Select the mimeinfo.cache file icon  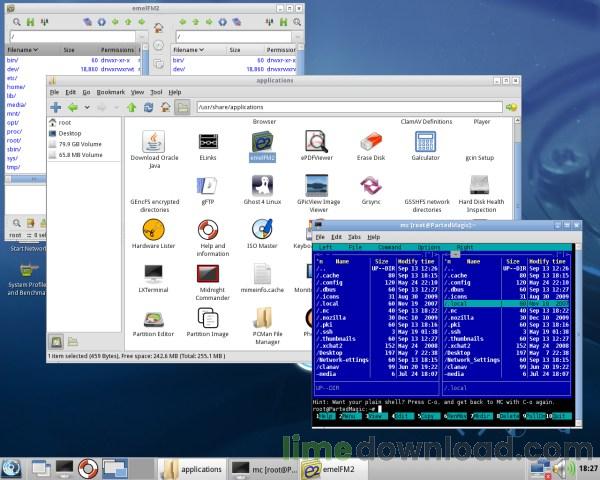262,274
